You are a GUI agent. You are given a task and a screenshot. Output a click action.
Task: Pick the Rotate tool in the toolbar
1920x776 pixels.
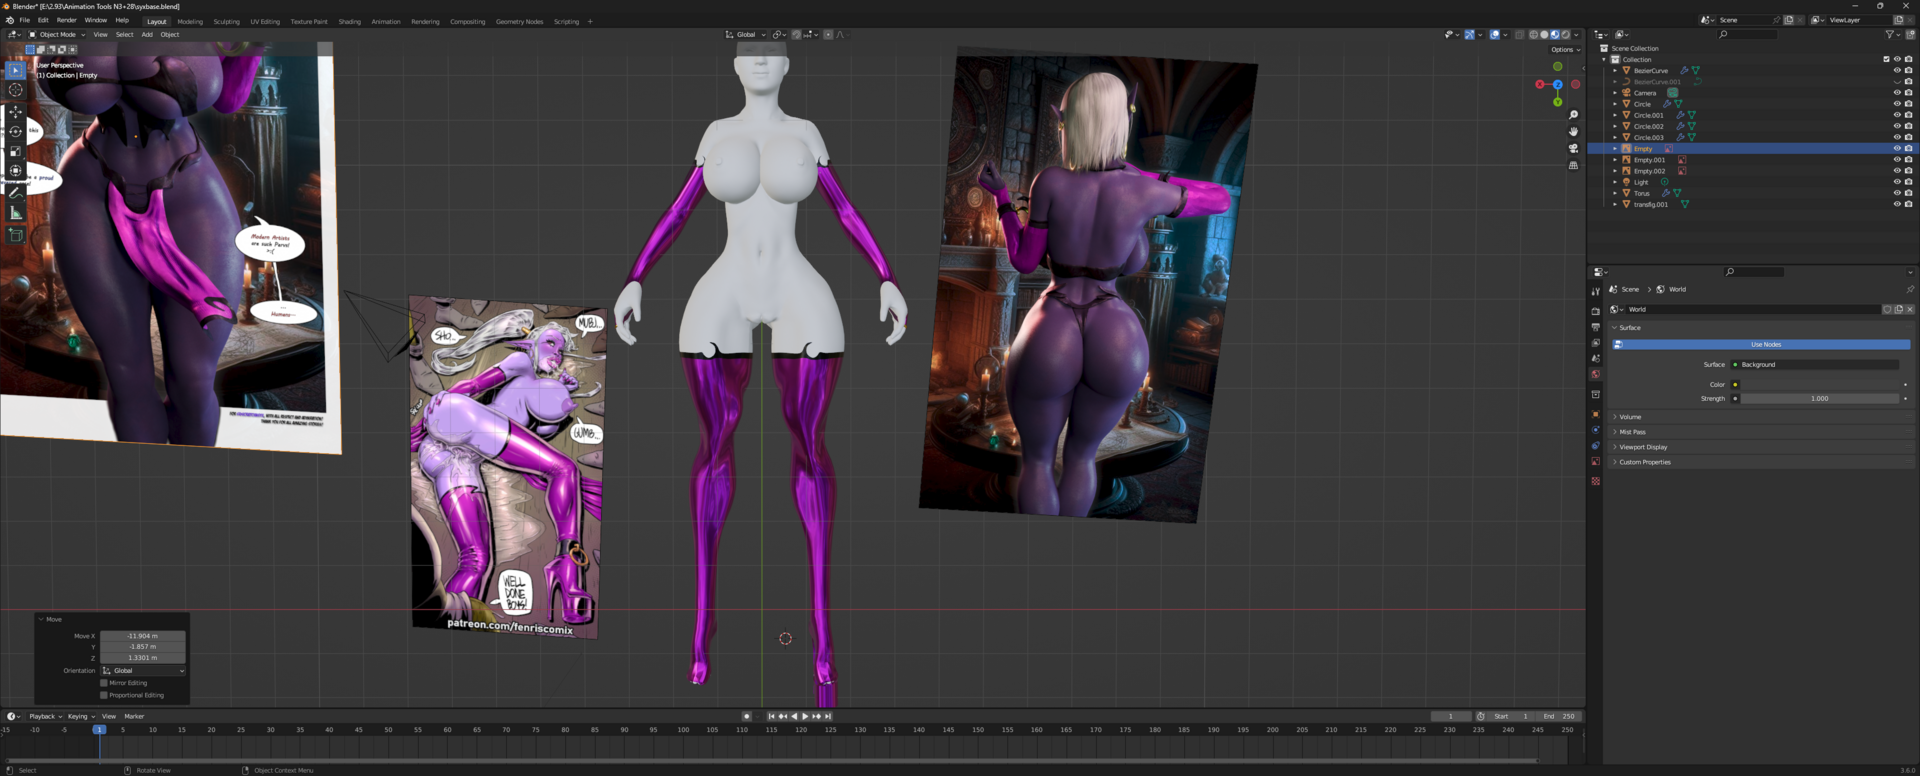(x=16, y=131)
